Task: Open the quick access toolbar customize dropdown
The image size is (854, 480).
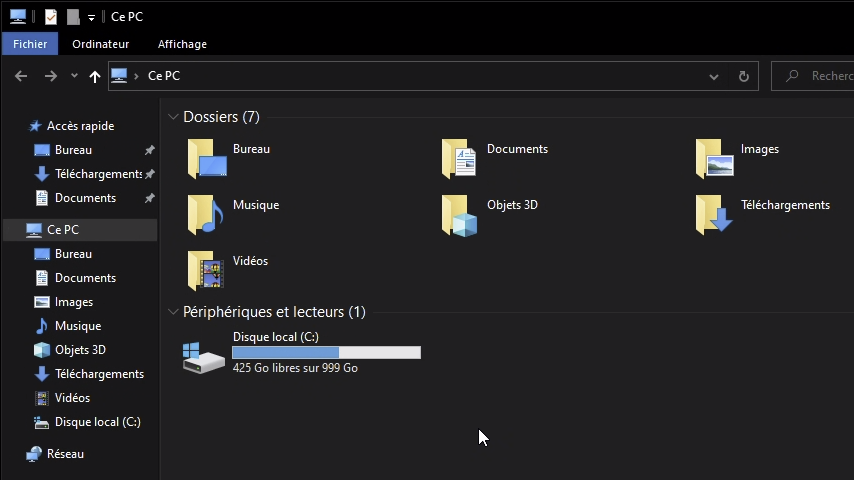Action: 92,18
